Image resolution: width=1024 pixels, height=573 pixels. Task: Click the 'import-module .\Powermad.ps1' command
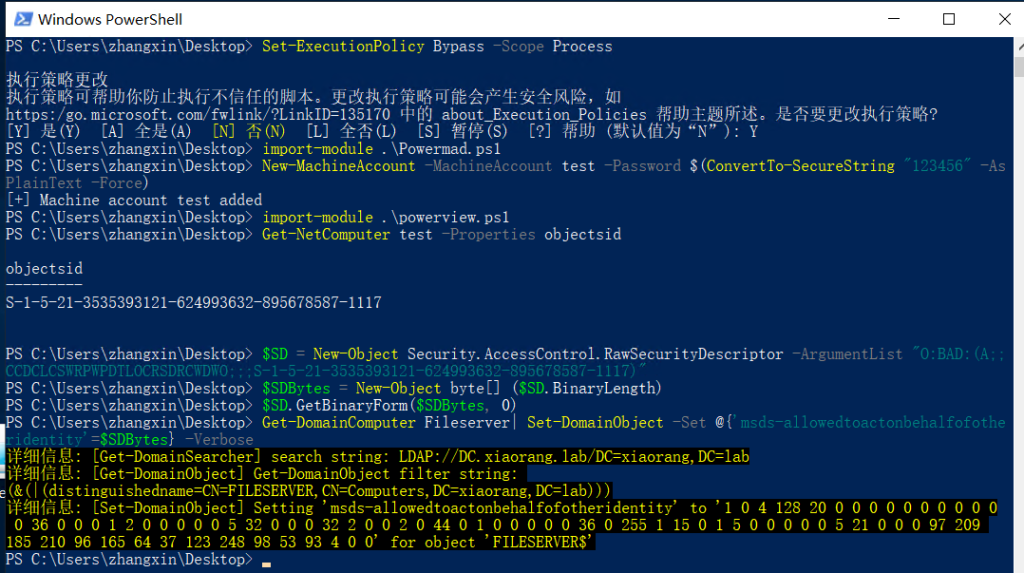click(381, 149)
